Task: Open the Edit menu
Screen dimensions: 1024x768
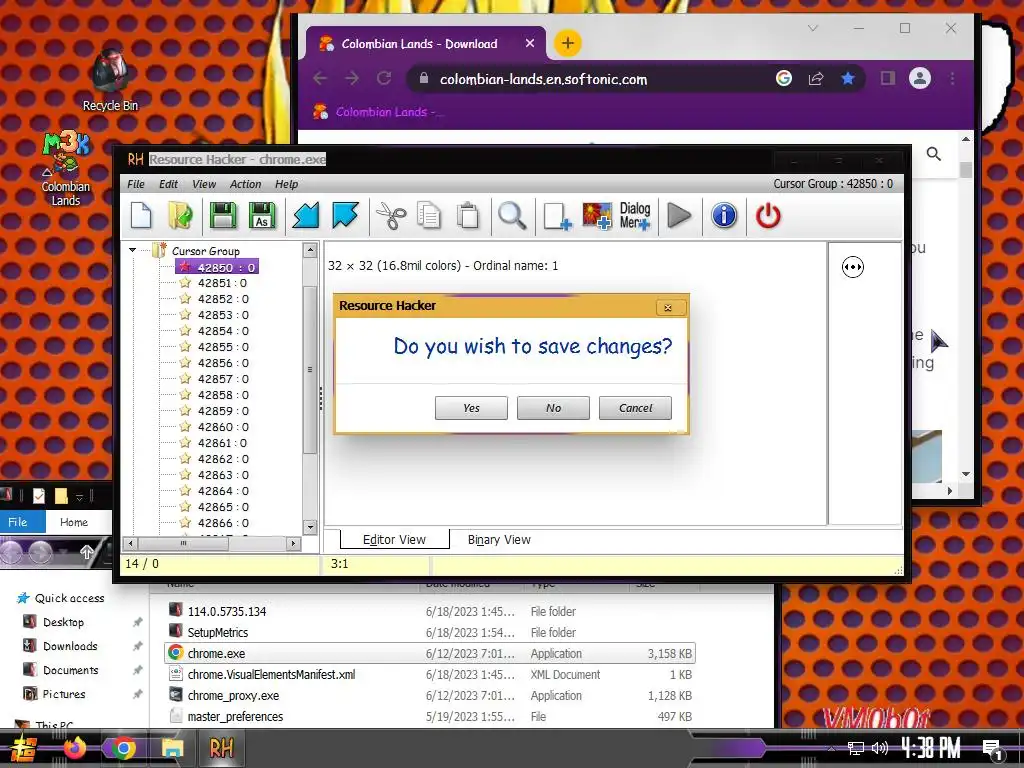Action: (x=168, y=184)
